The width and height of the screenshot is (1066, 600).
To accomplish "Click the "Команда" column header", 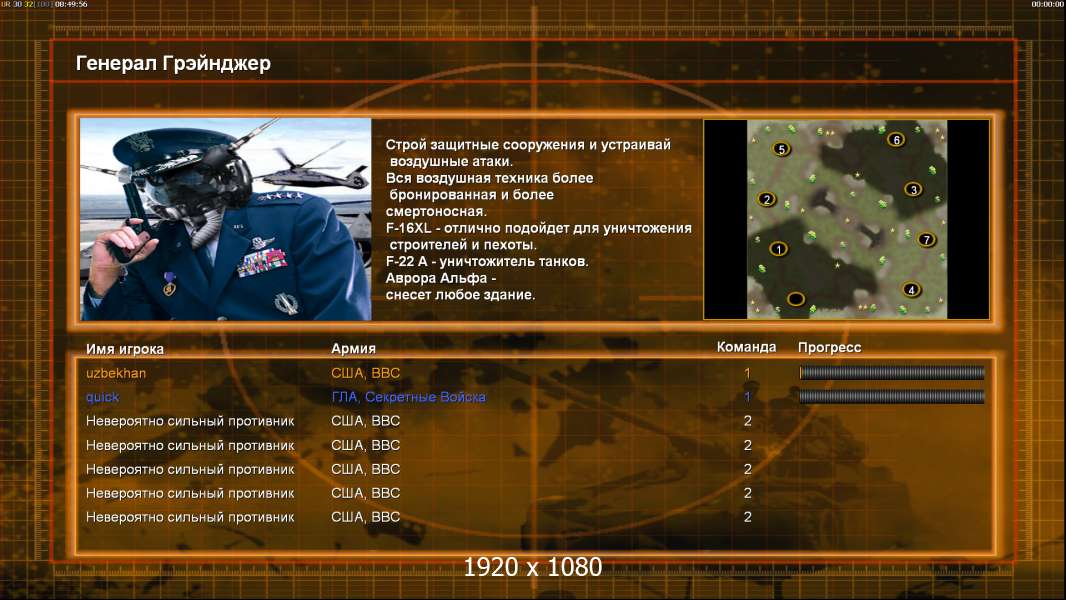I will tap(746, 347).
